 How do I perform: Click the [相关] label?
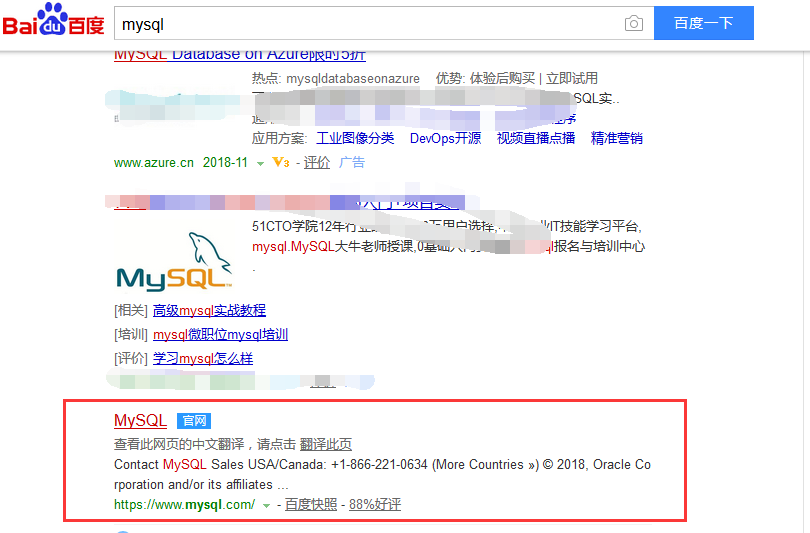tap(131, 310)
